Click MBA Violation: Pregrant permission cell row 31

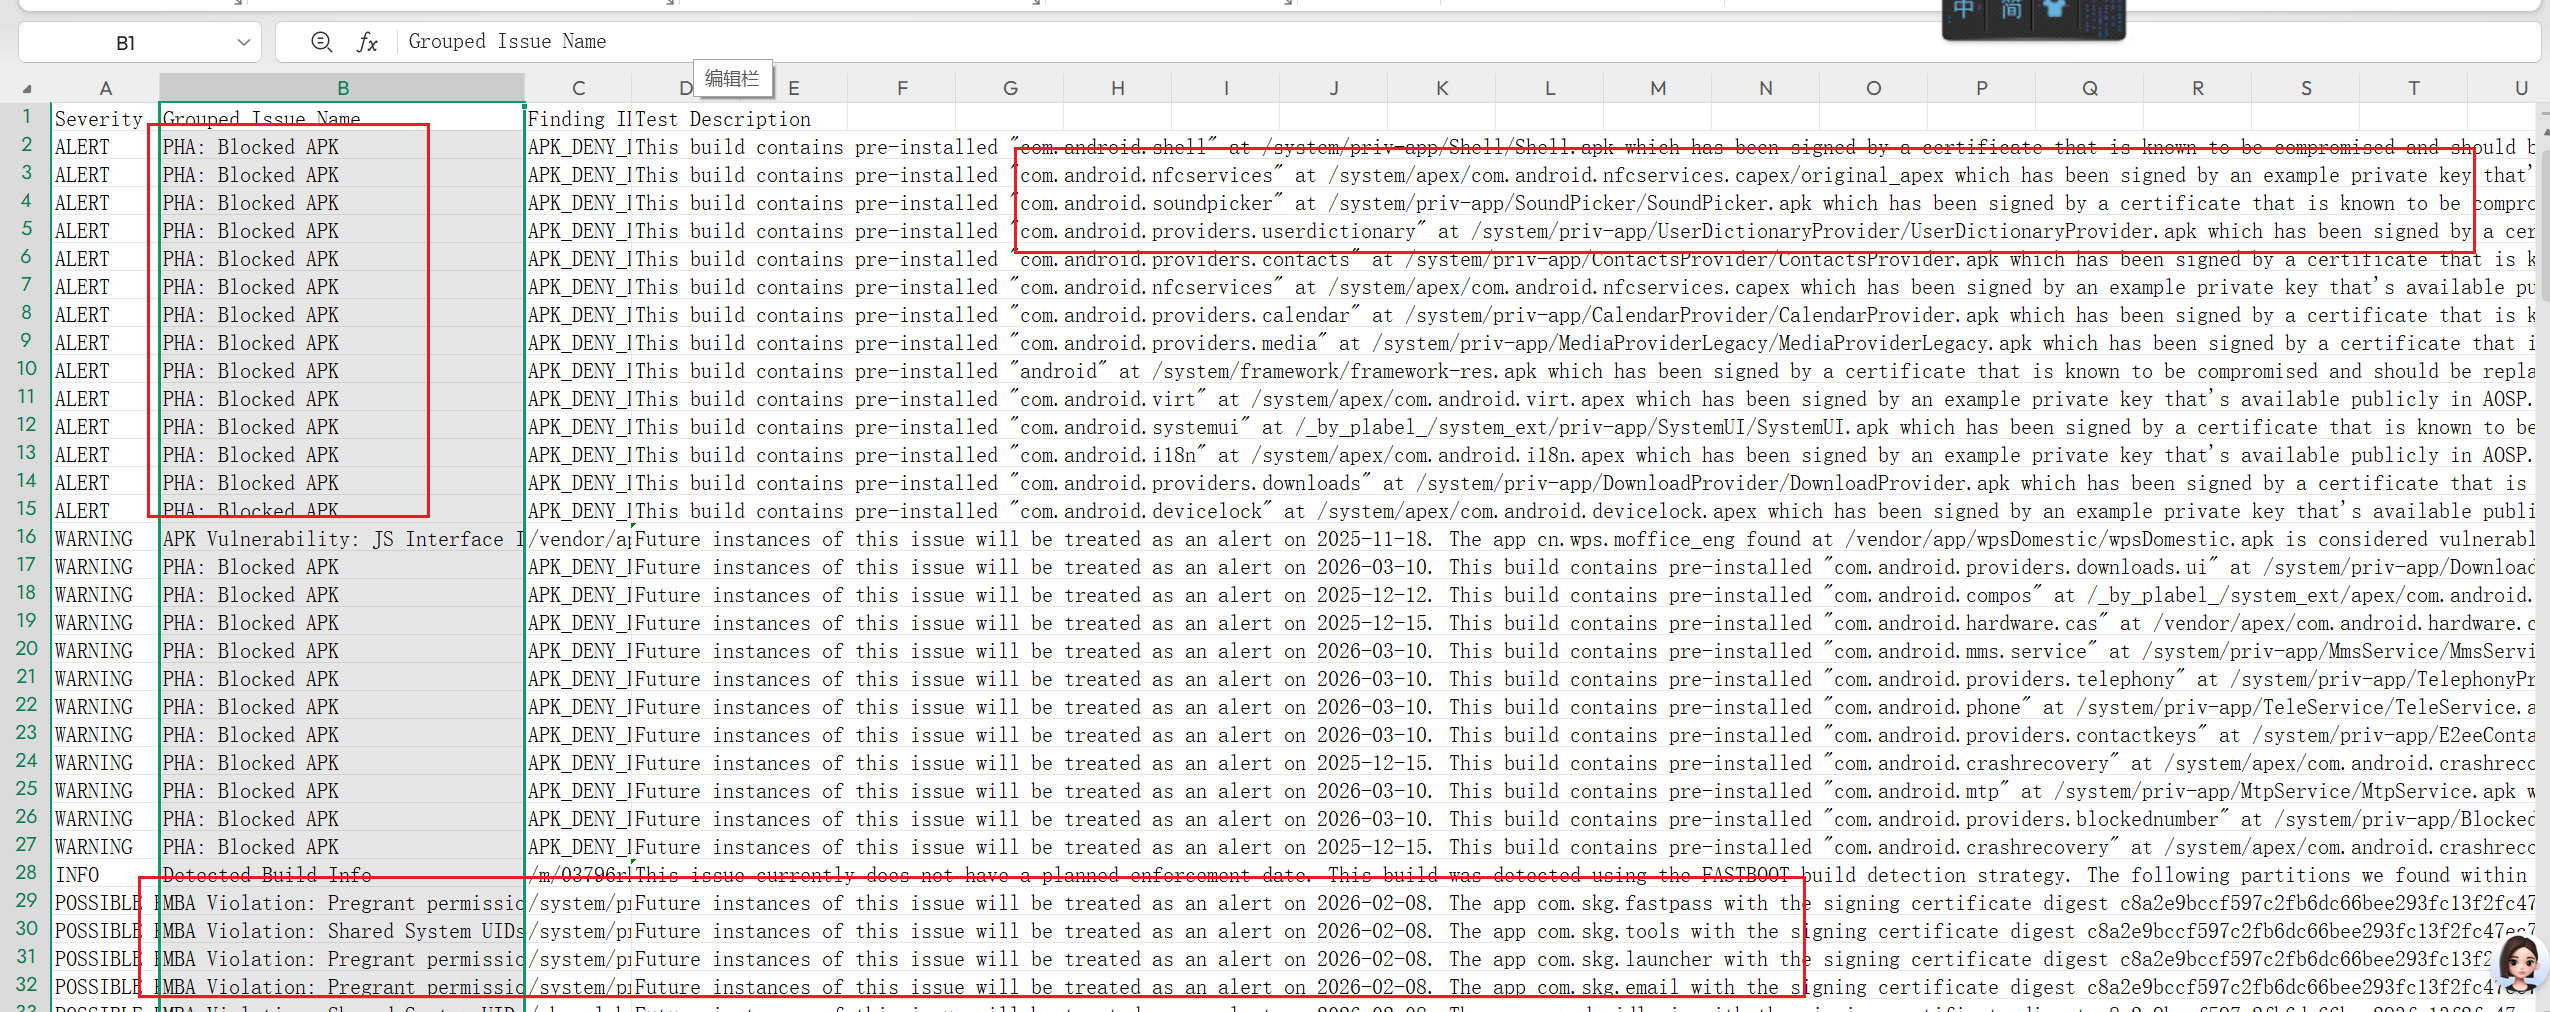pyautogui.click(x=342, y=959)
